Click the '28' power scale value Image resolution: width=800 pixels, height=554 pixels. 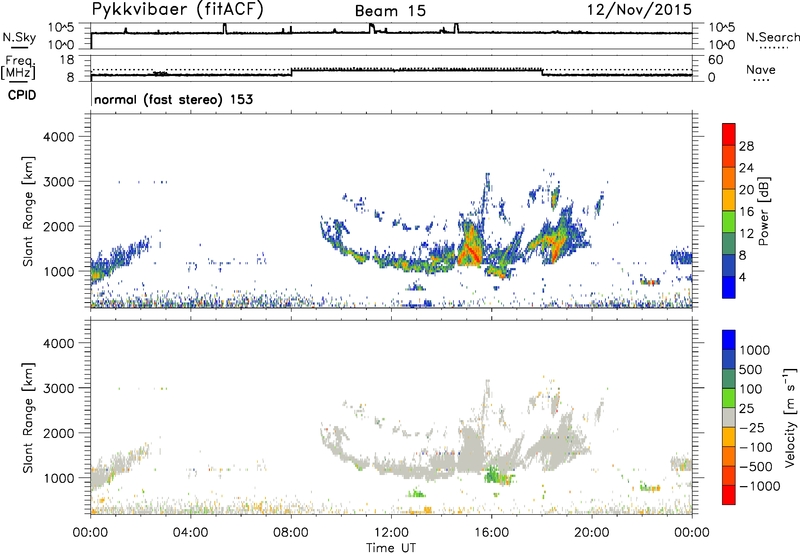[x=746, y=146]
